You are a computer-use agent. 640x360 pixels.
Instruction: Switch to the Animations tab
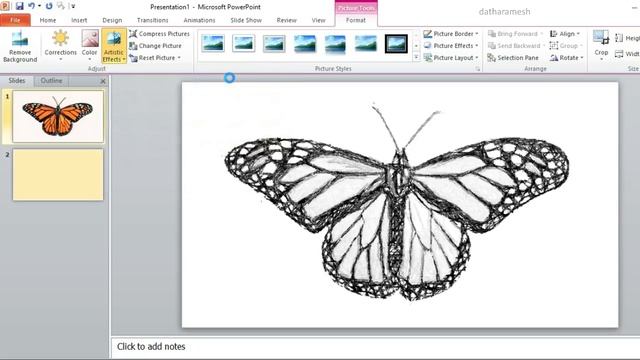coord(199,20)
